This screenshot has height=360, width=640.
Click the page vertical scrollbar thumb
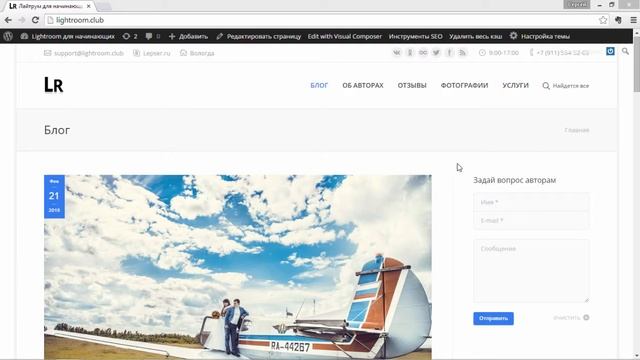636,65
